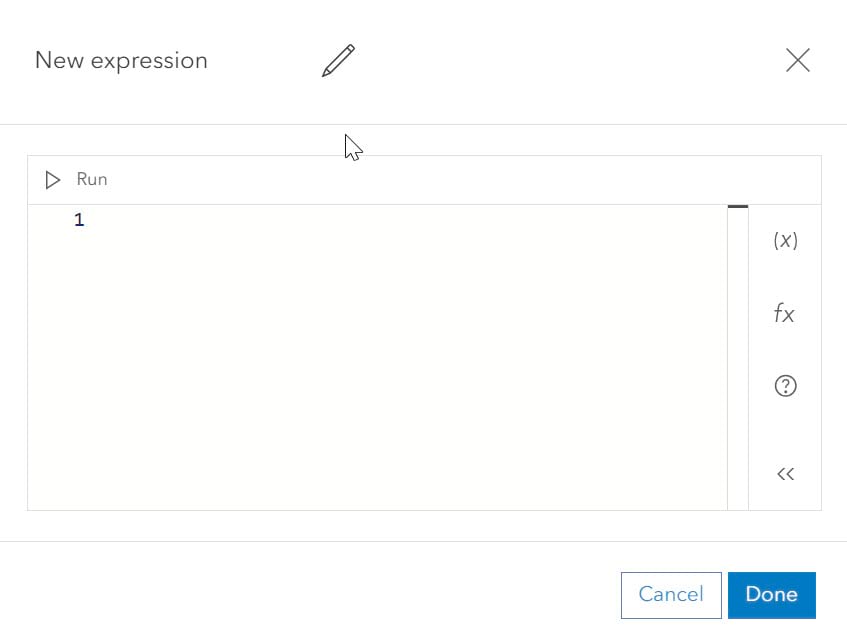Viewport: 847px width, 643px height.
Task: Cancel the expression edits
Action: [x=671, y=595]
